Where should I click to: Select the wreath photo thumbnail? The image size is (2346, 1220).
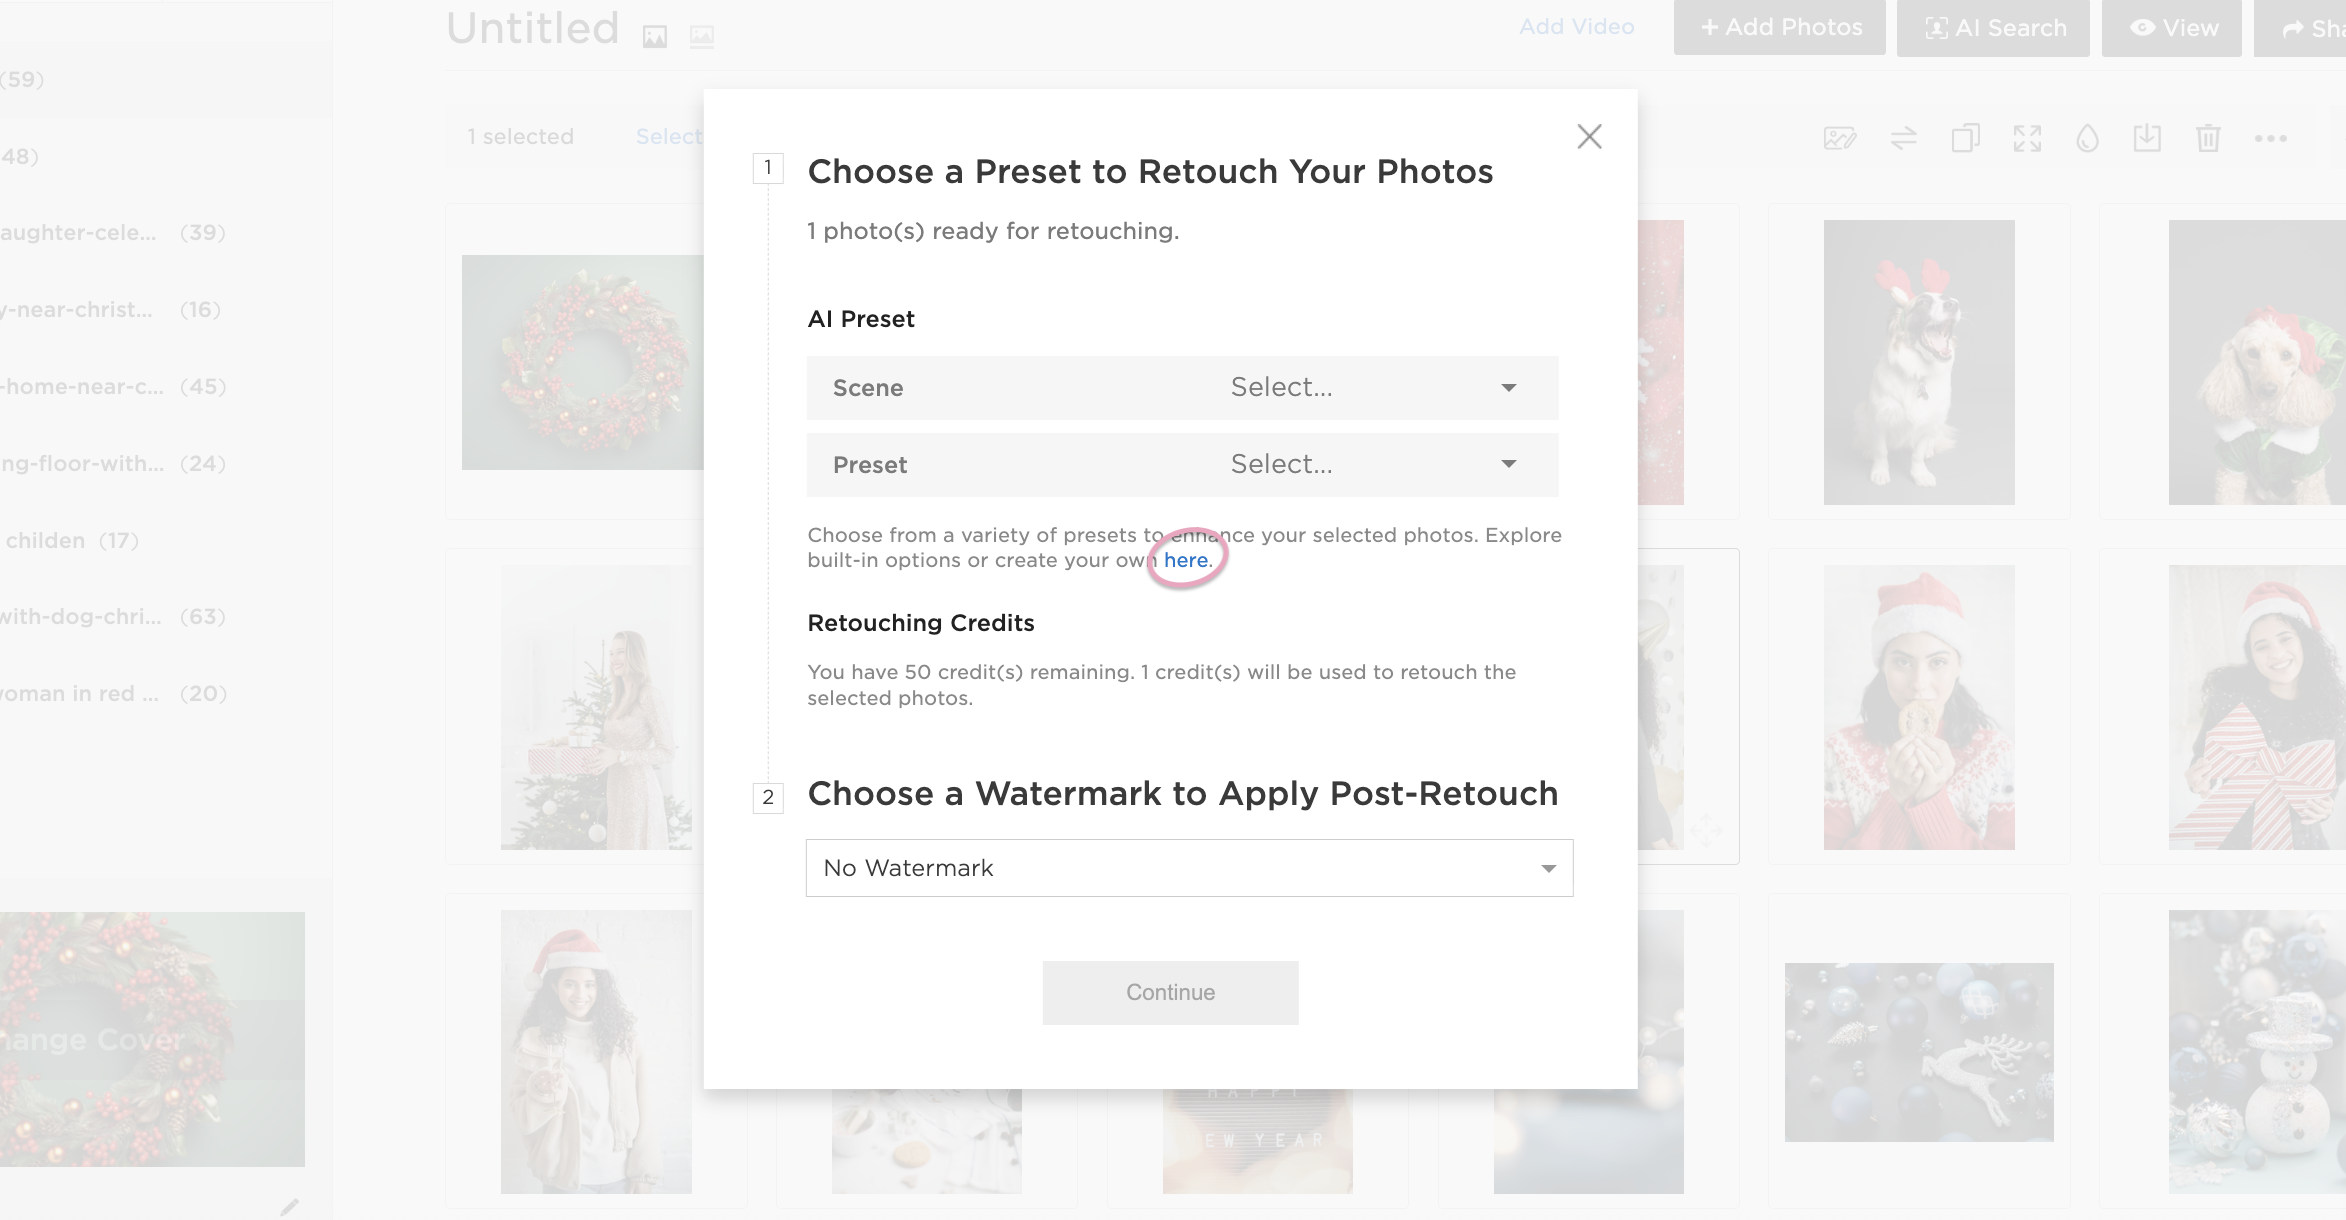coord(582,362)
